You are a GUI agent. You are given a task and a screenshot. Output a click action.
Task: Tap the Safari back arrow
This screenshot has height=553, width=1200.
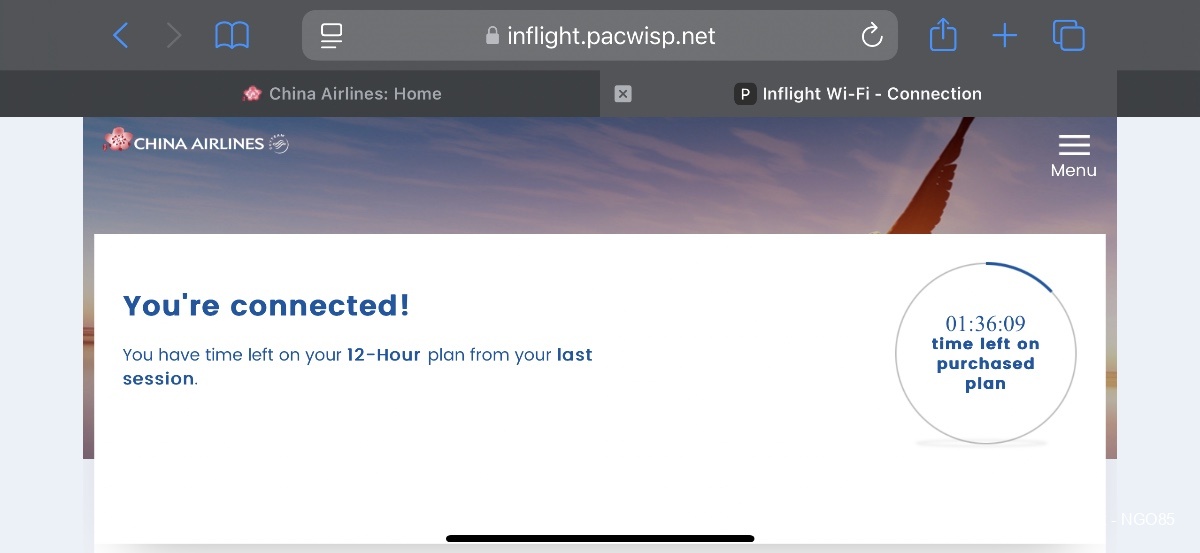coord(121,36)
